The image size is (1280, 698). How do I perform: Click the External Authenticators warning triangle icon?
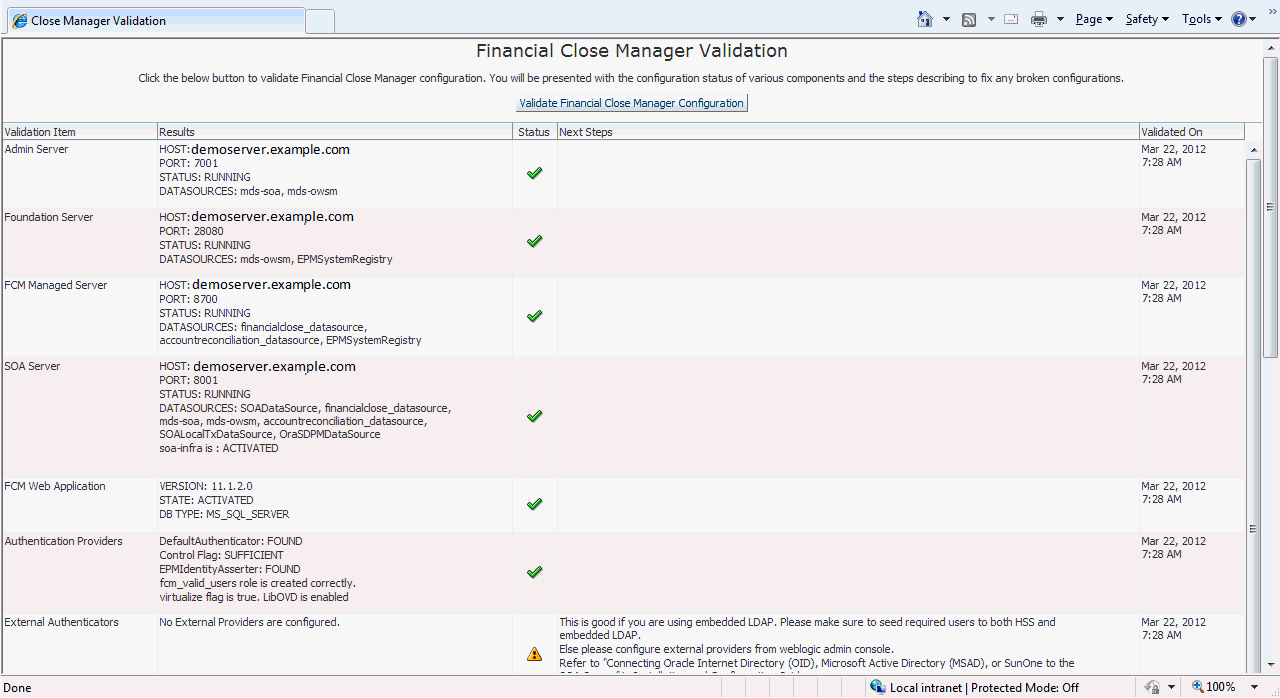(x=534, y=654)
